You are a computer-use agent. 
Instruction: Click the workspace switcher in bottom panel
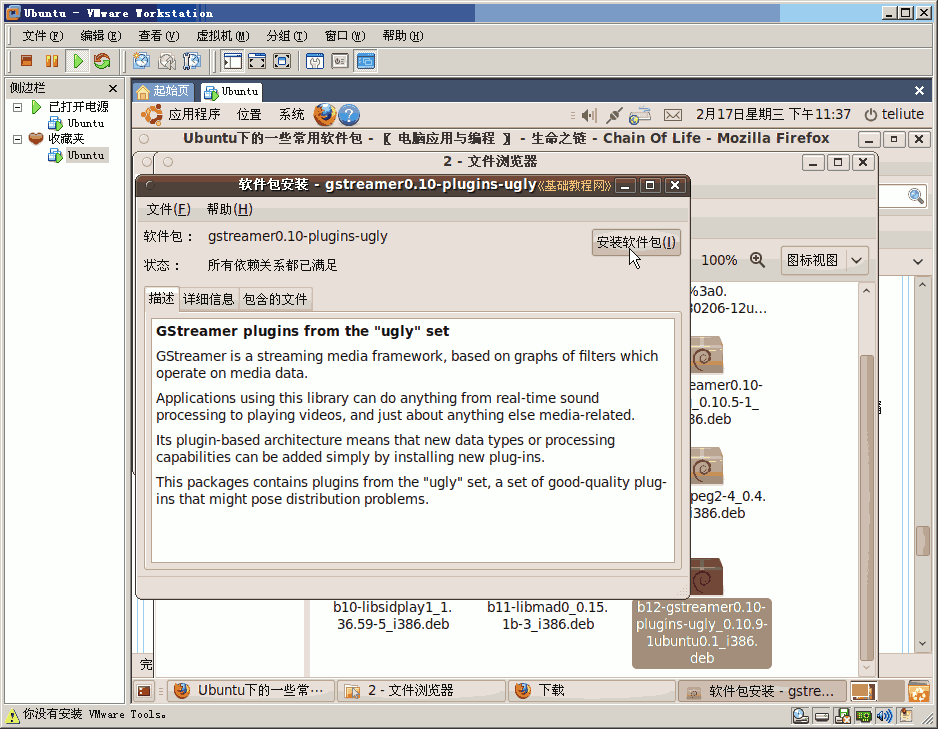pos(876,691)
